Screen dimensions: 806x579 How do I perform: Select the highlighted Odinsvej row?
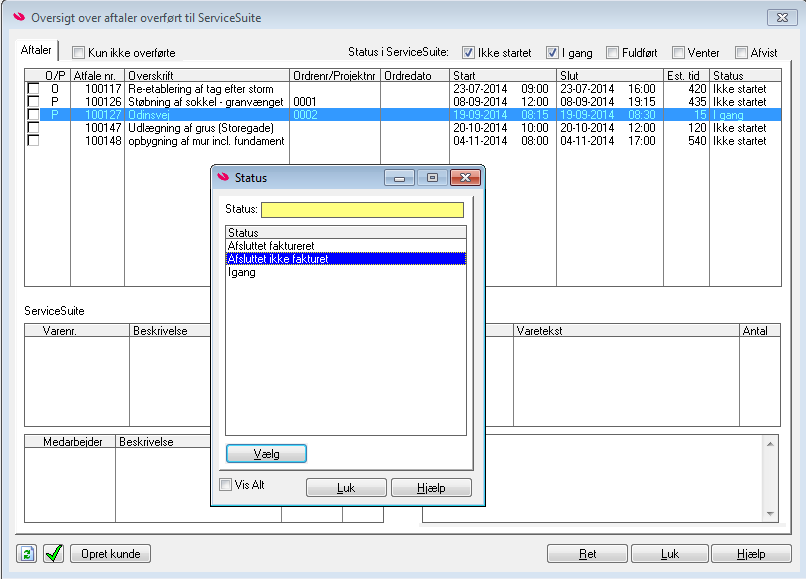pos(403,114)
